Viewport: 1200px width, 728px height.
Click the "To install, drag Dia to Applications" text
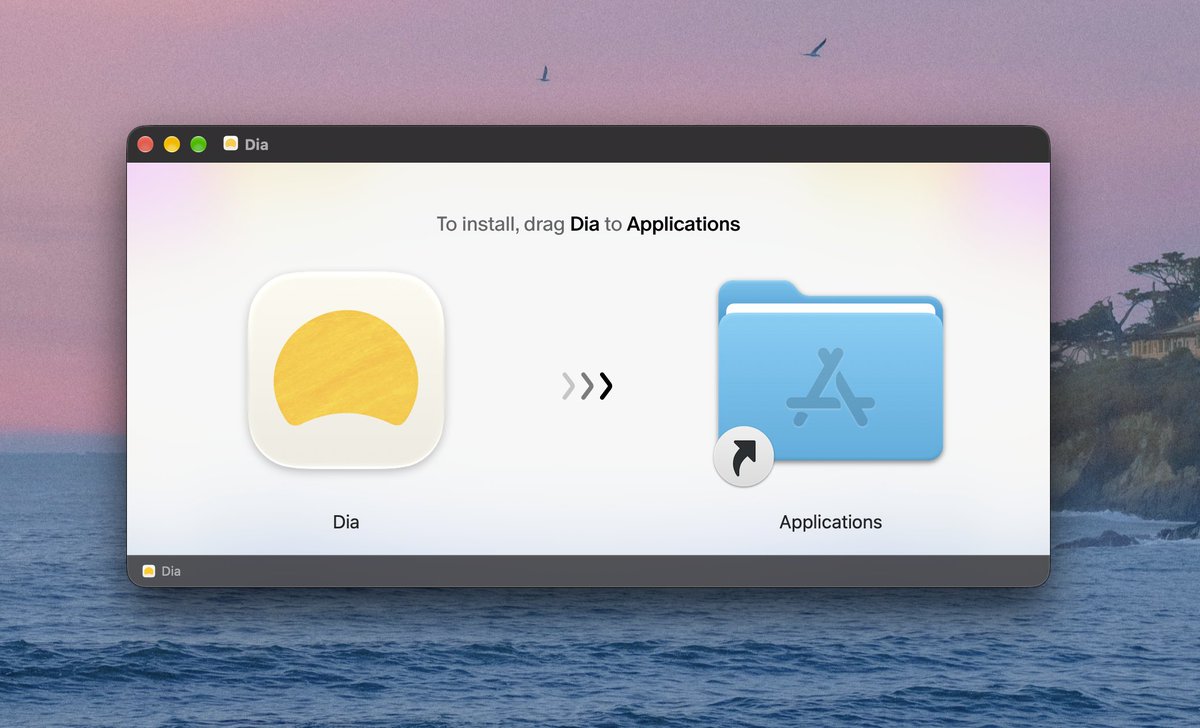pyautogui.click(x=588, y=224)
